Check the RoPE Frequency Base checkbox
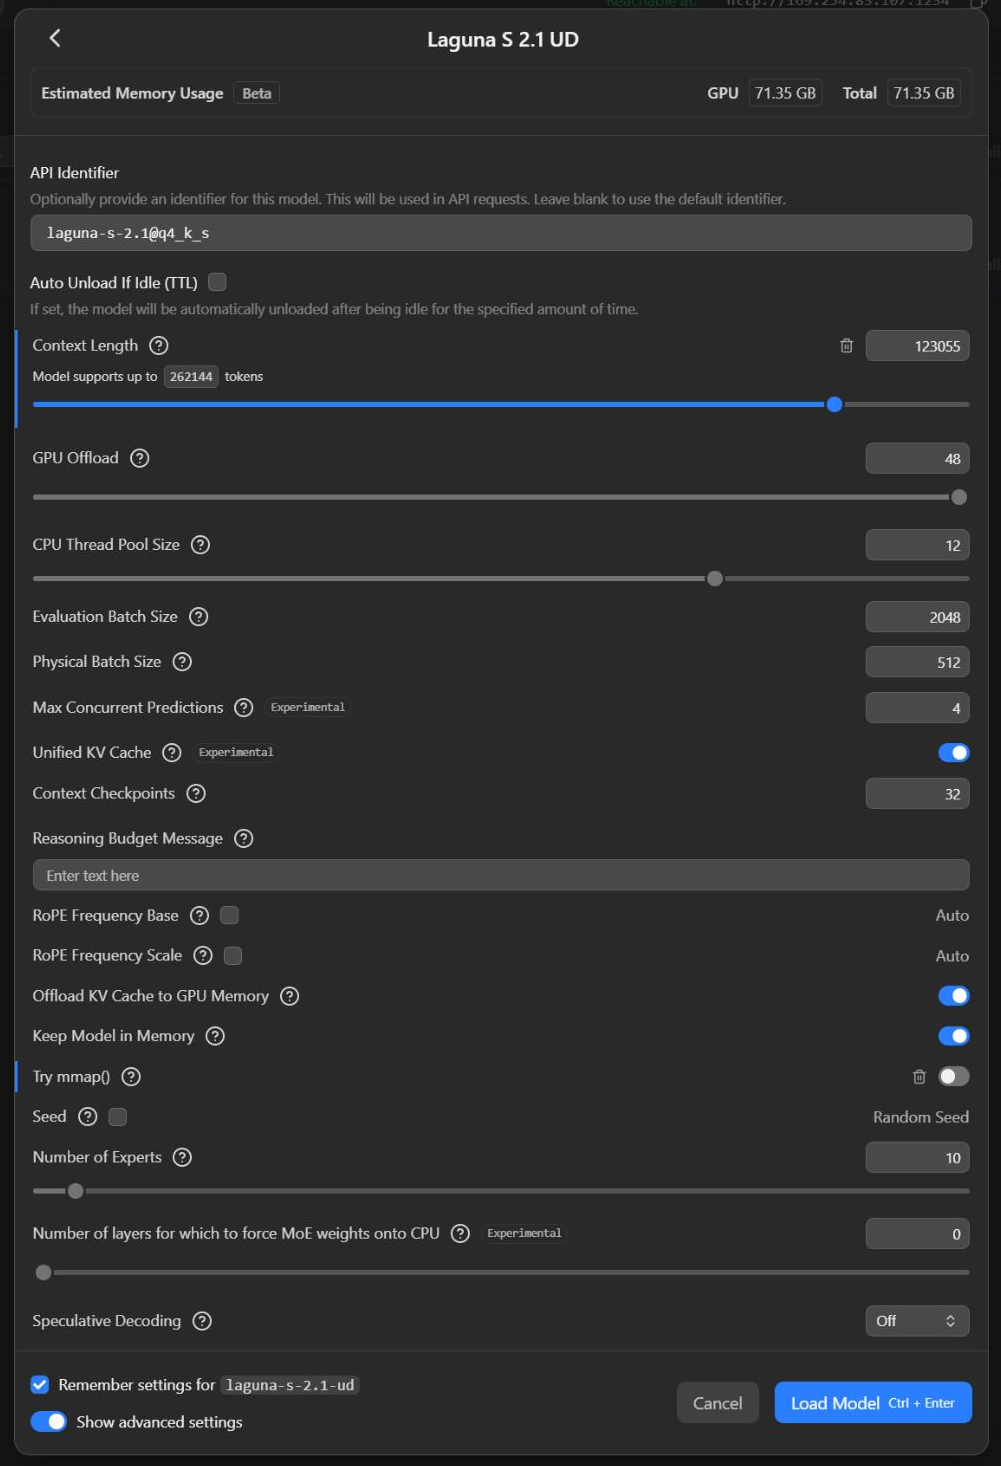This screenshot has height=1466, width=1001. (x=230, y=915)
